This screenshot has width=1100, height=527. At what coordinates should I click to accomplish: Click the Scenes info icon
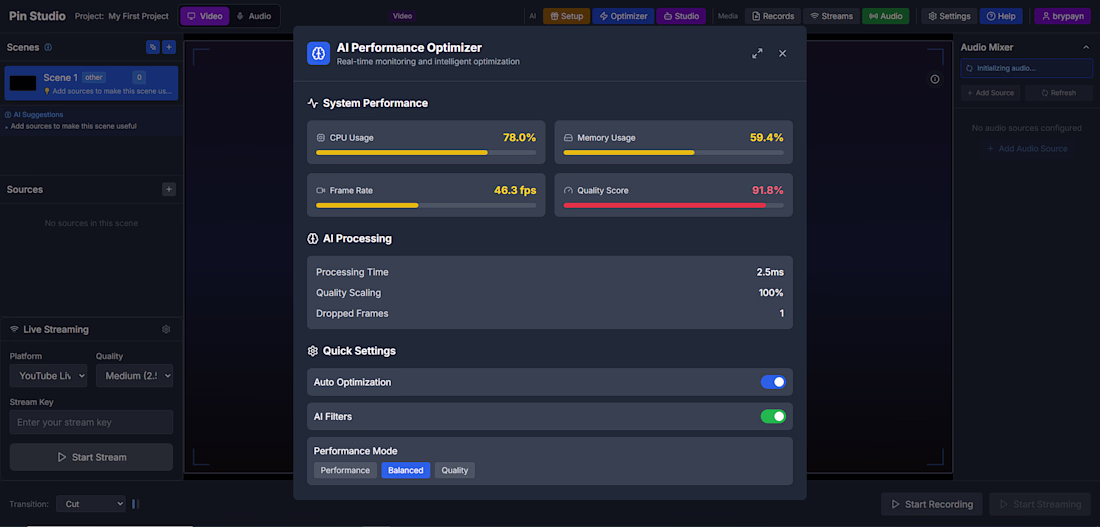pyautogui.click(x=49, y=47)
